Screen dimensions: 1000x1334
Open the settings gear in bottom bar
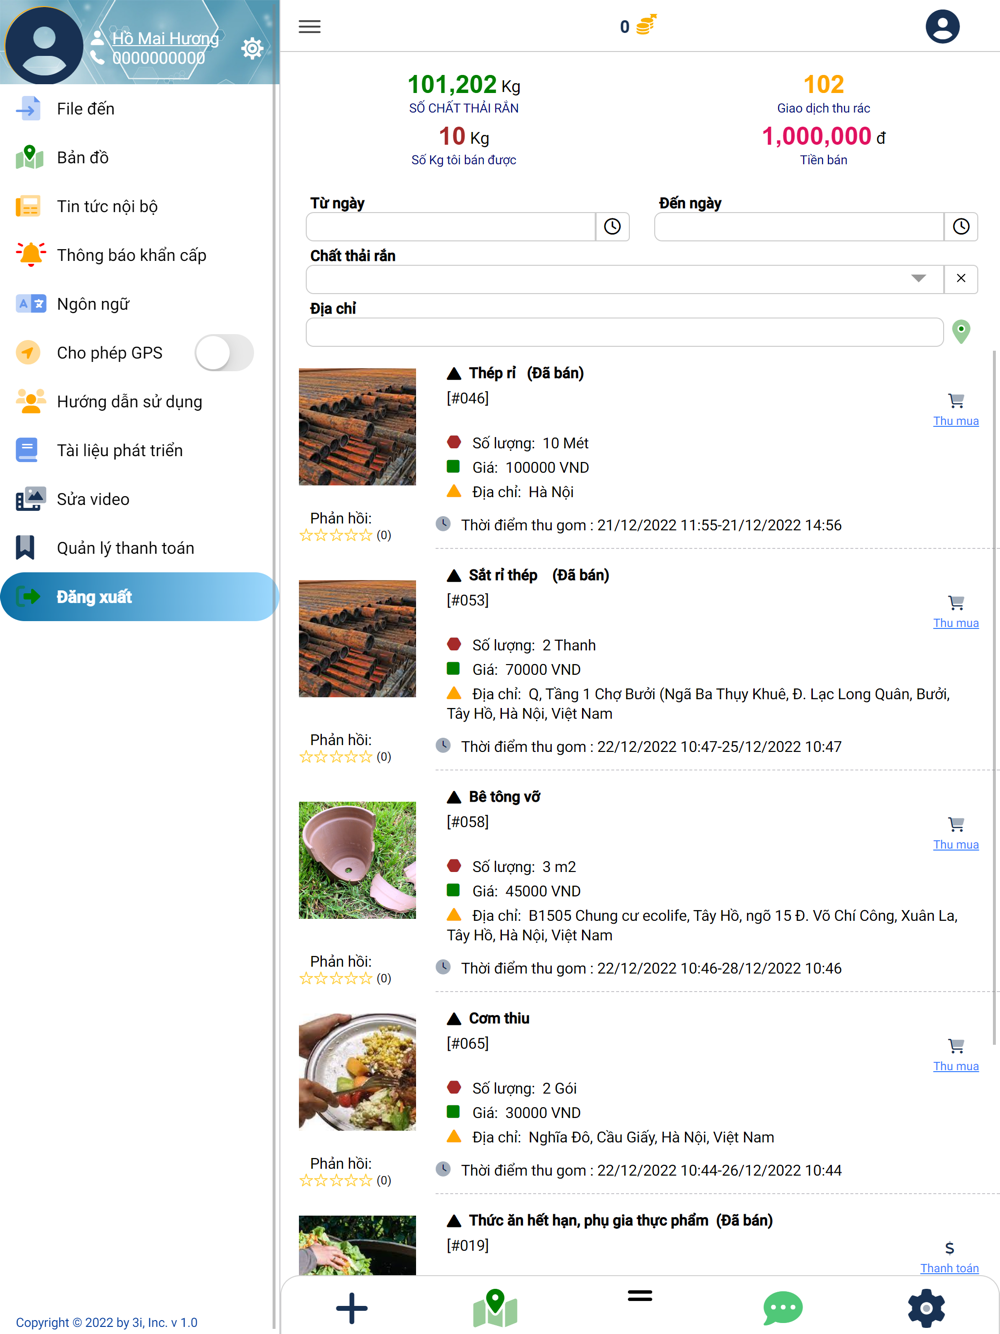pos(926,1308)
